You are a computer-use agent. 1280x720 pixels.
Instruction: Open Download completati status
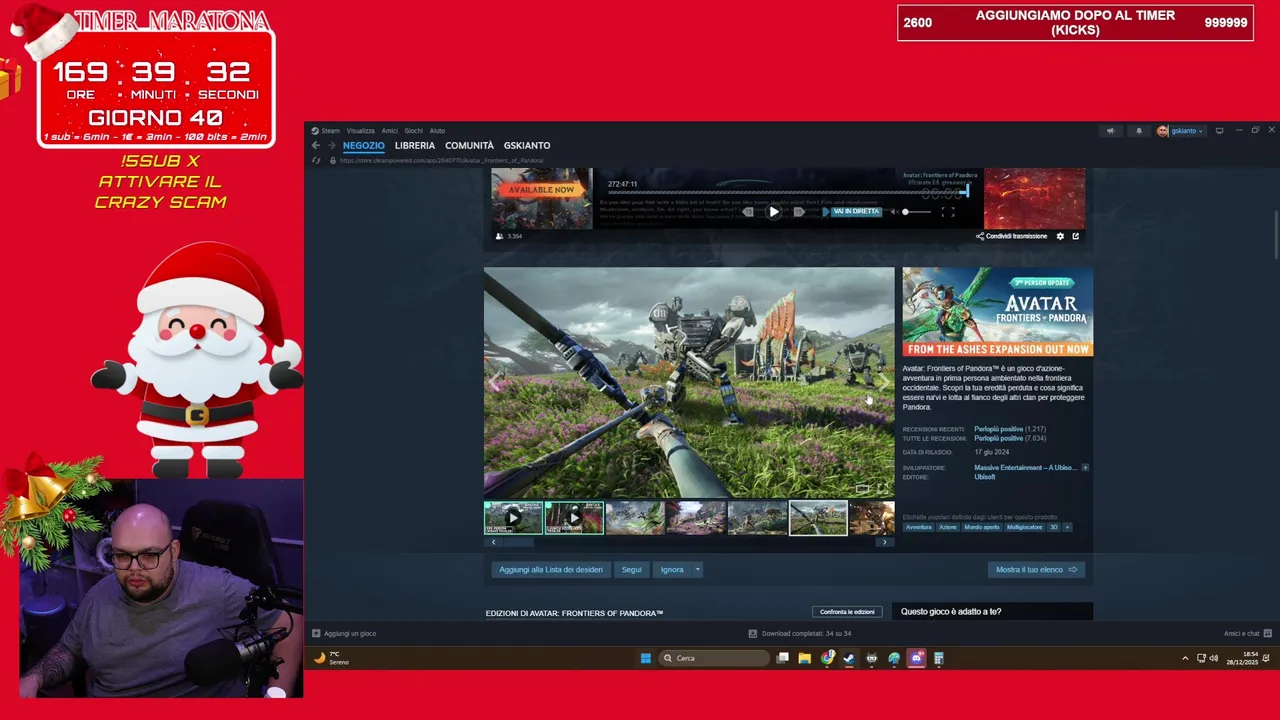tap(800, 633)
